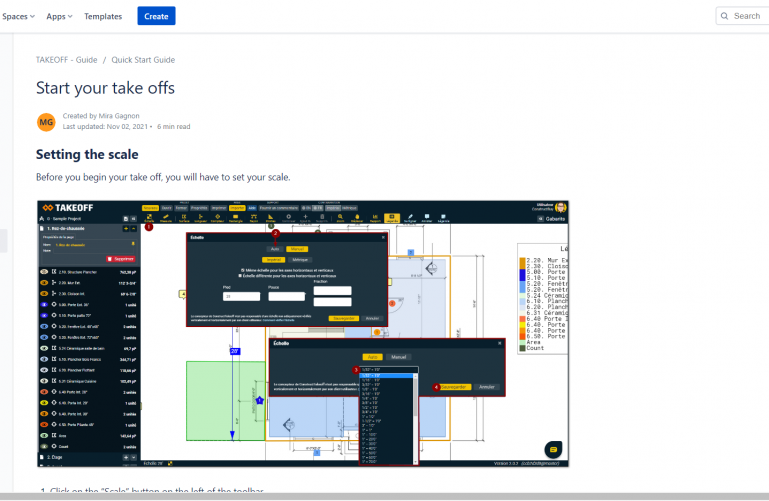Select the zoom magnifier tool icon

pos(340,218)
